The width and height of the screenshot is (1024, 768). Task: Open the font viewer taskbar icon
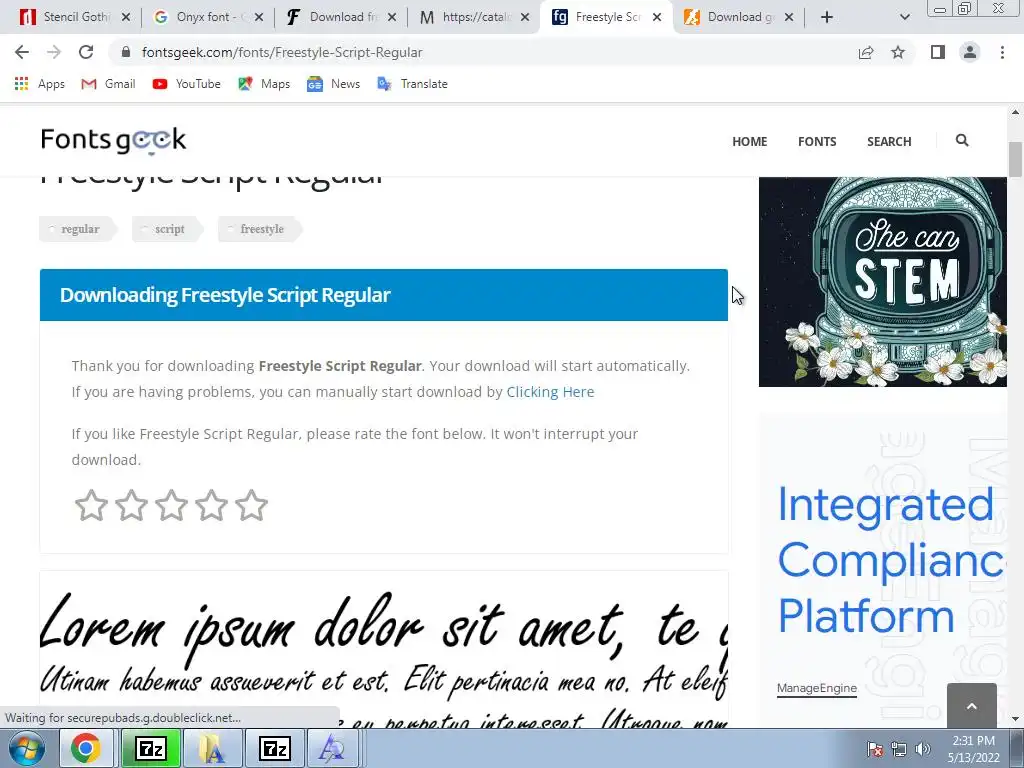pyautogui.click(x=332, y=748)
